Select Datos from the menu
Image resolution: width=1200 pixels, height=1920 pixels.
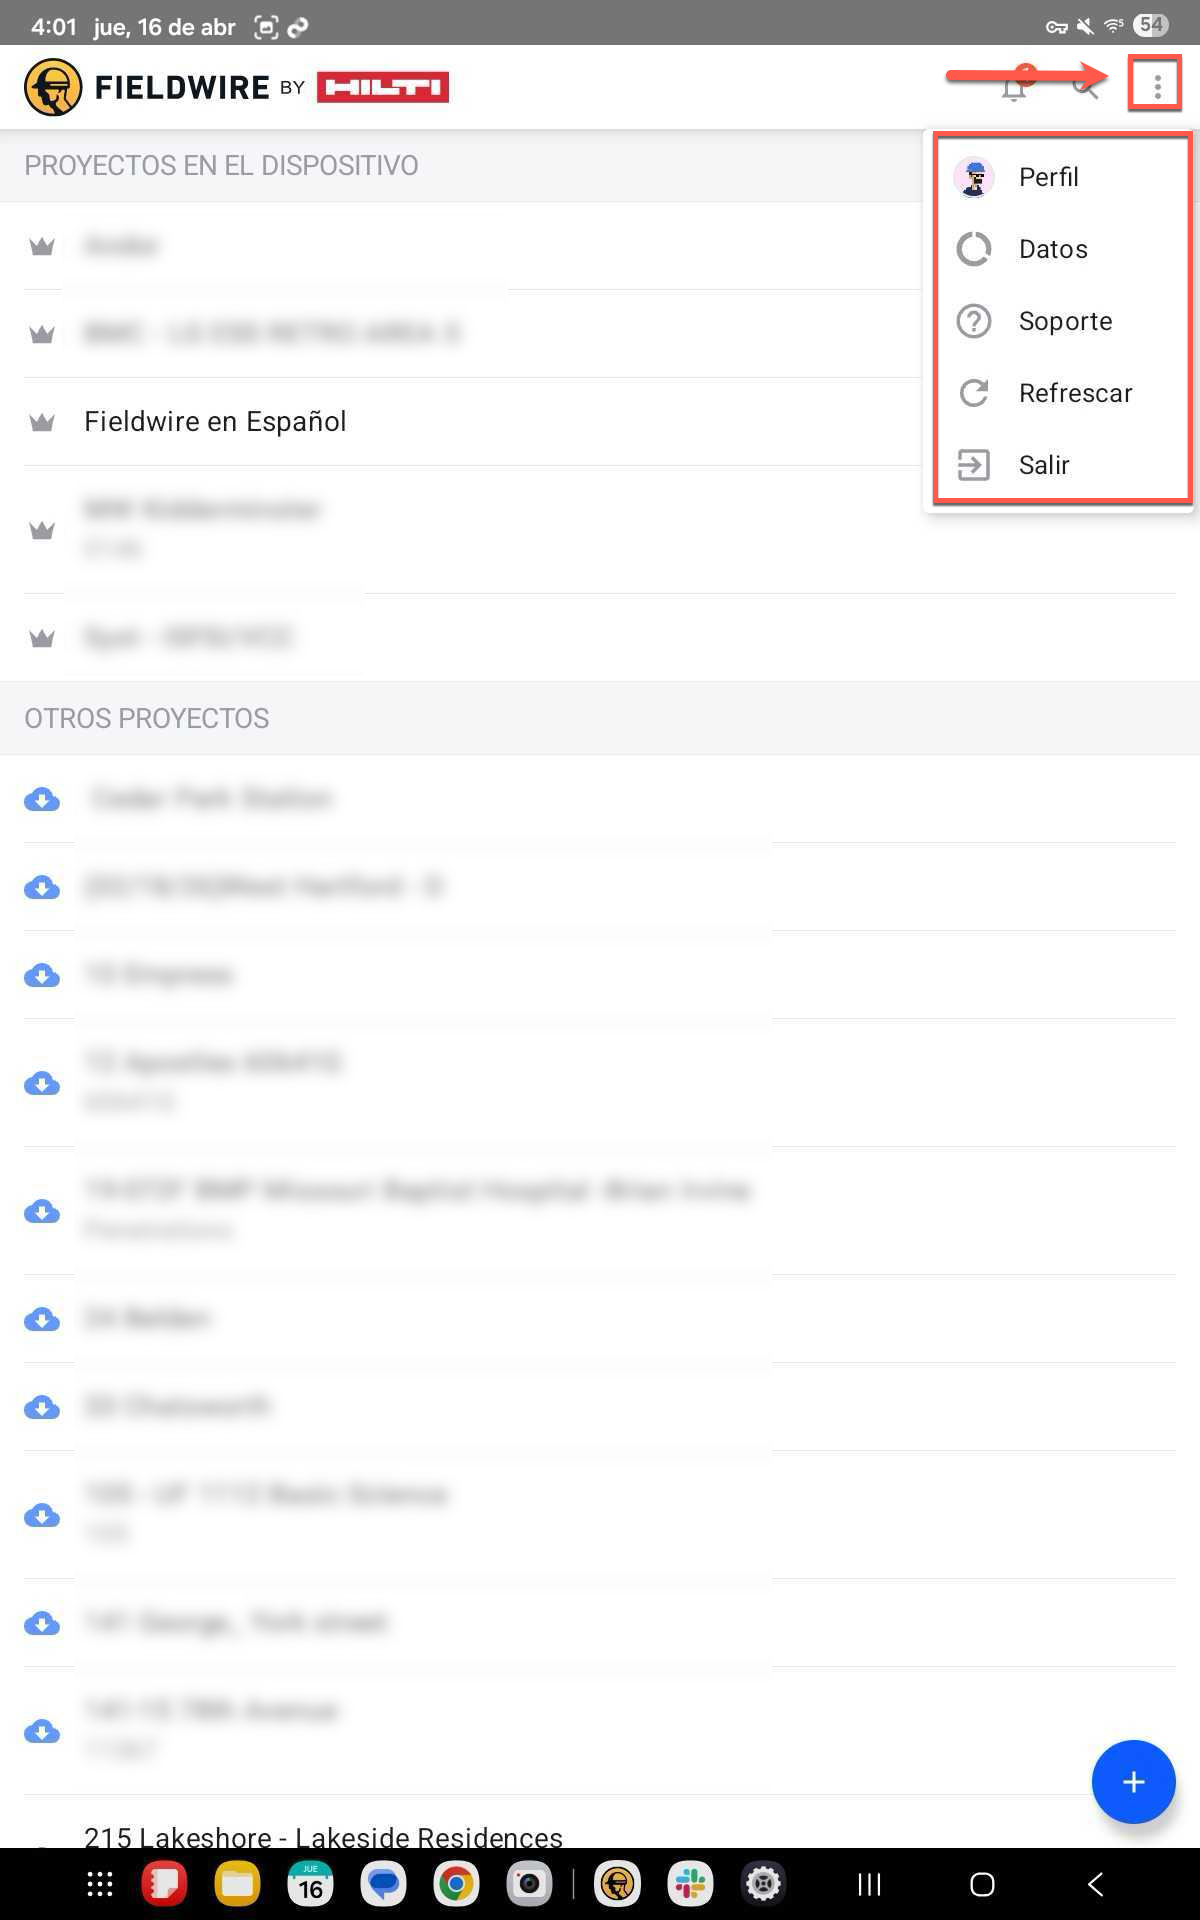(1052, 249)
